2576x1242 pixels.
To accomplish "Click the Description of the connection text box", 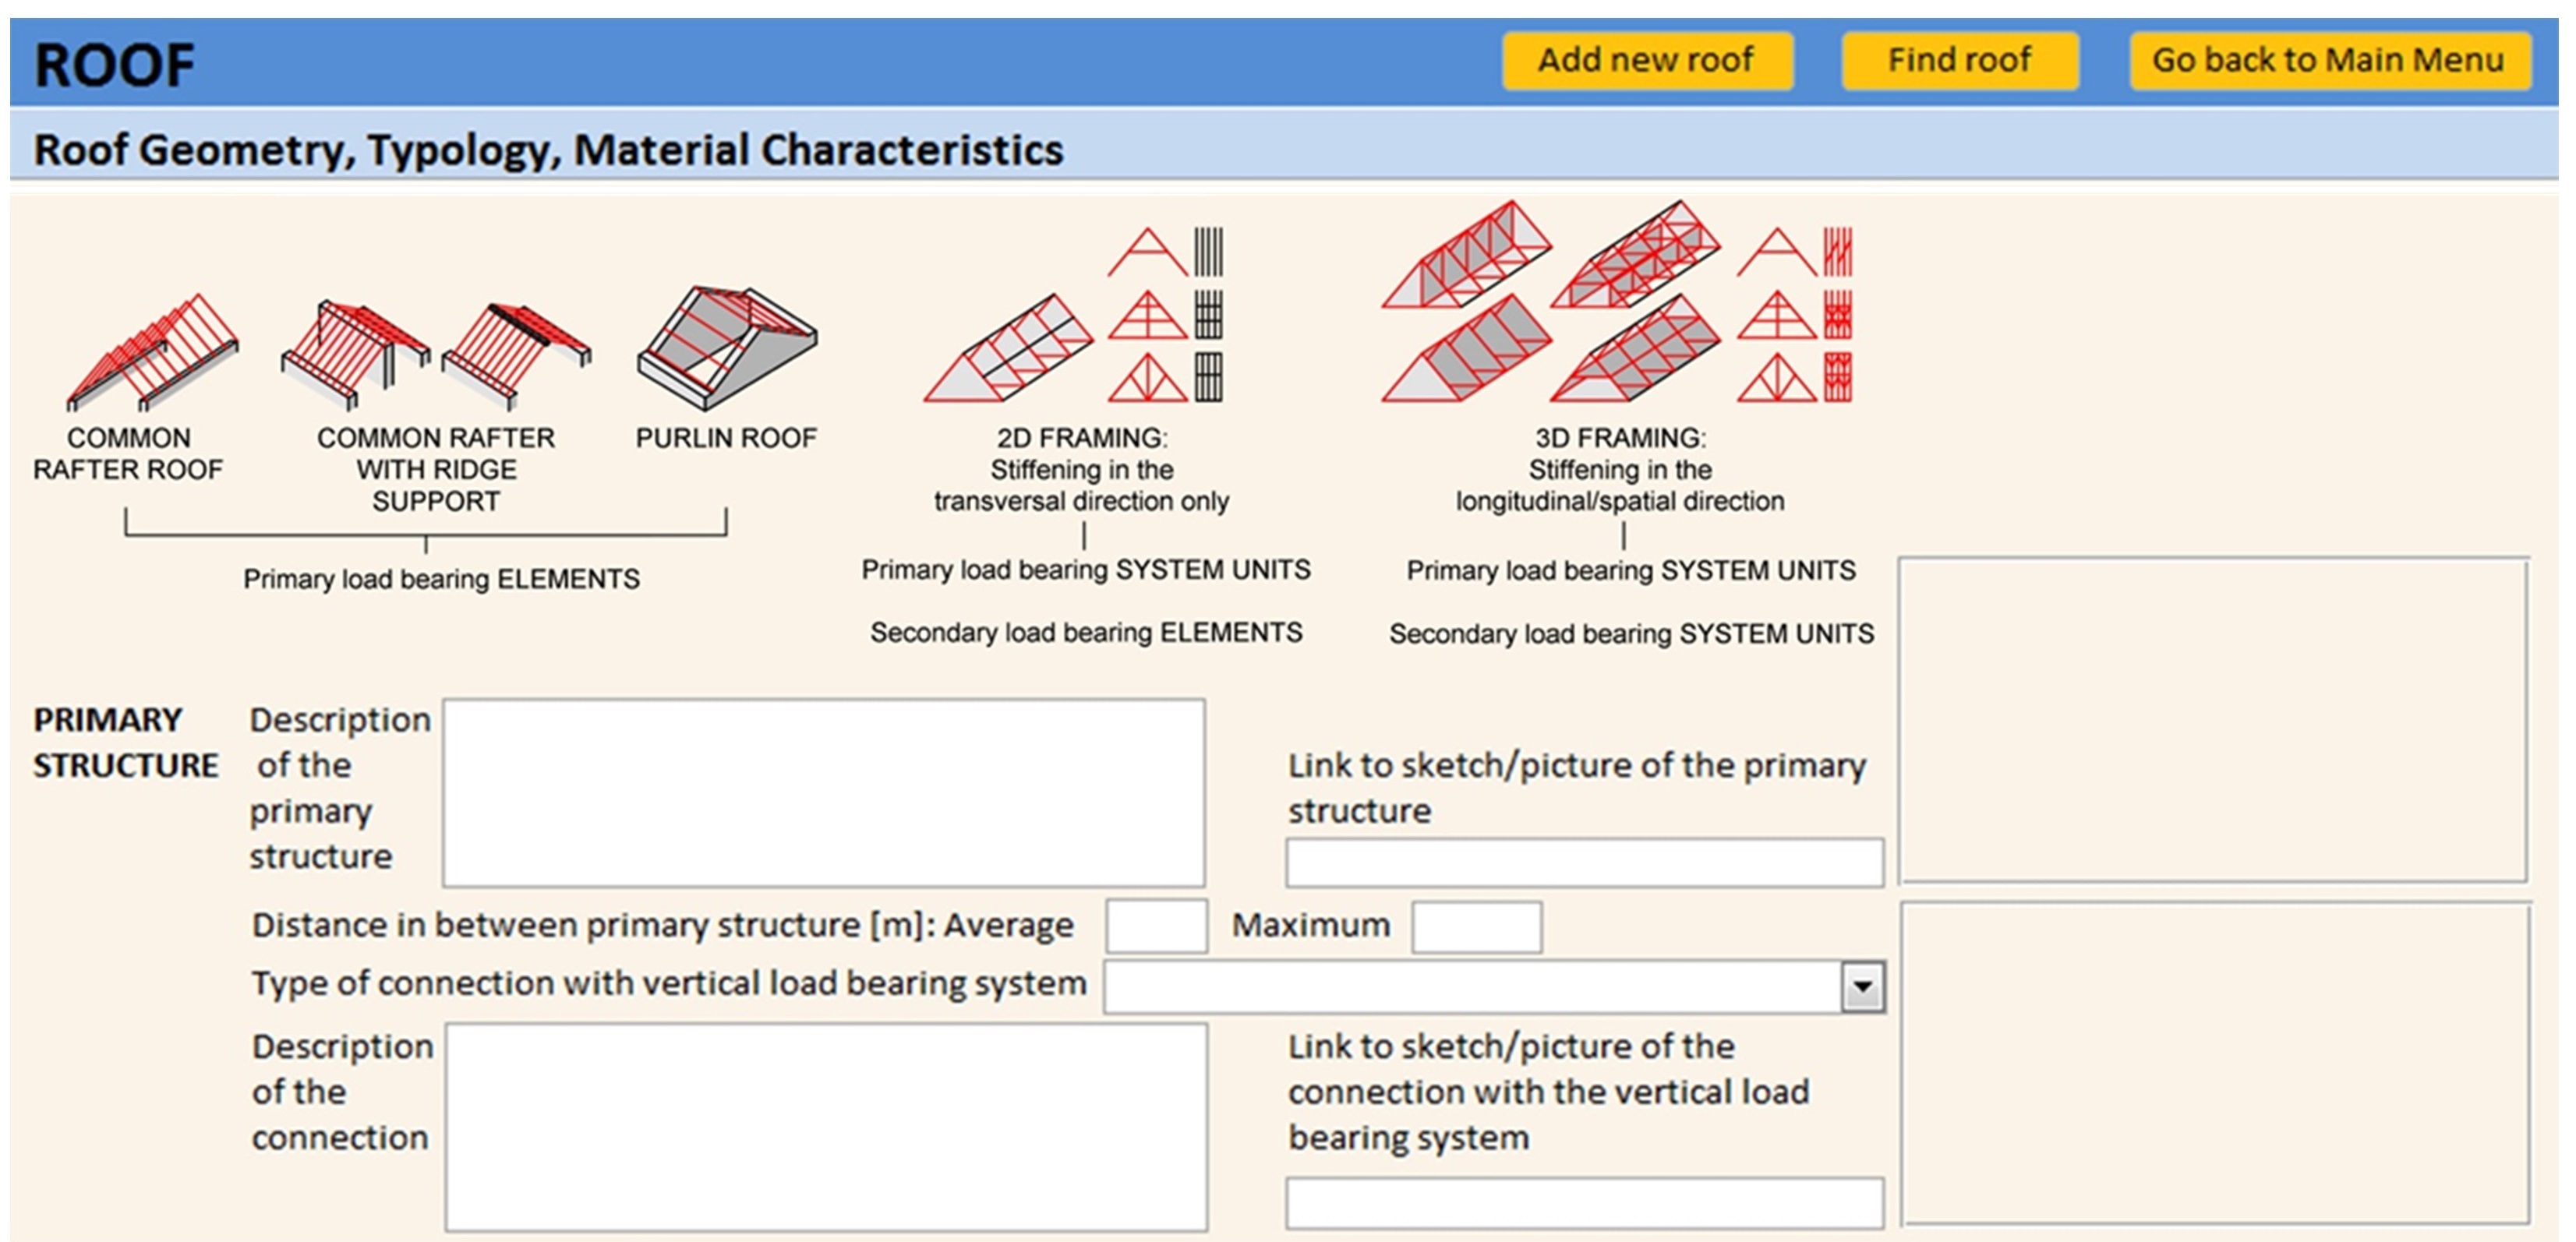I will pos(826,1127).
